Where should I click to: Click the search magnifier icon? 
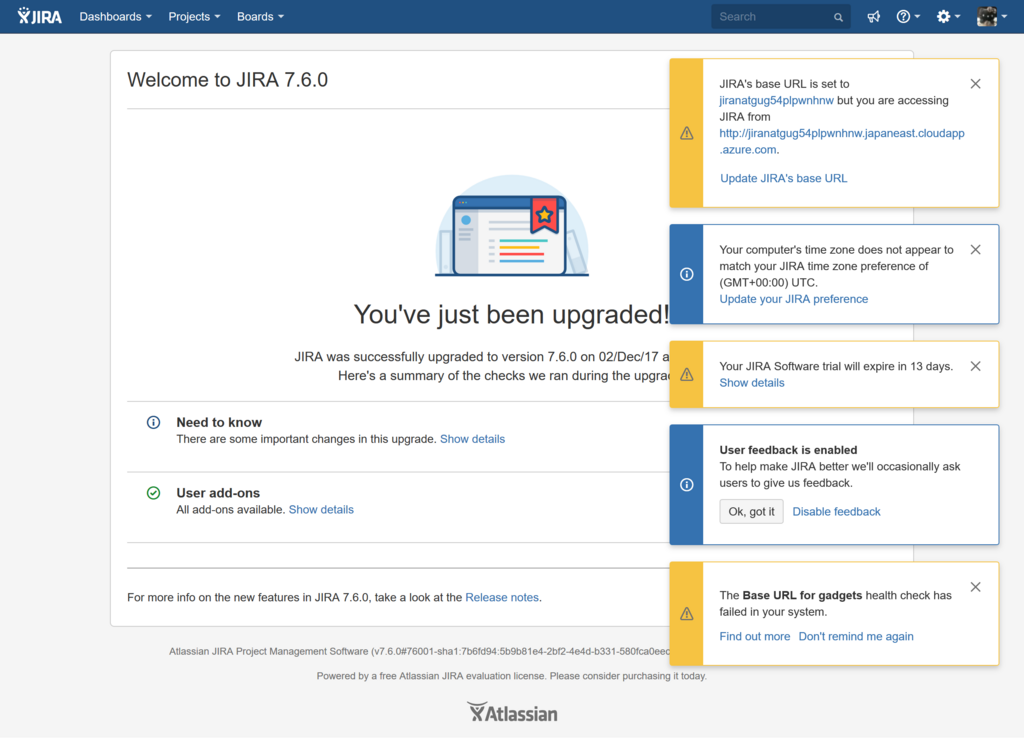click(x=838, y=17)
